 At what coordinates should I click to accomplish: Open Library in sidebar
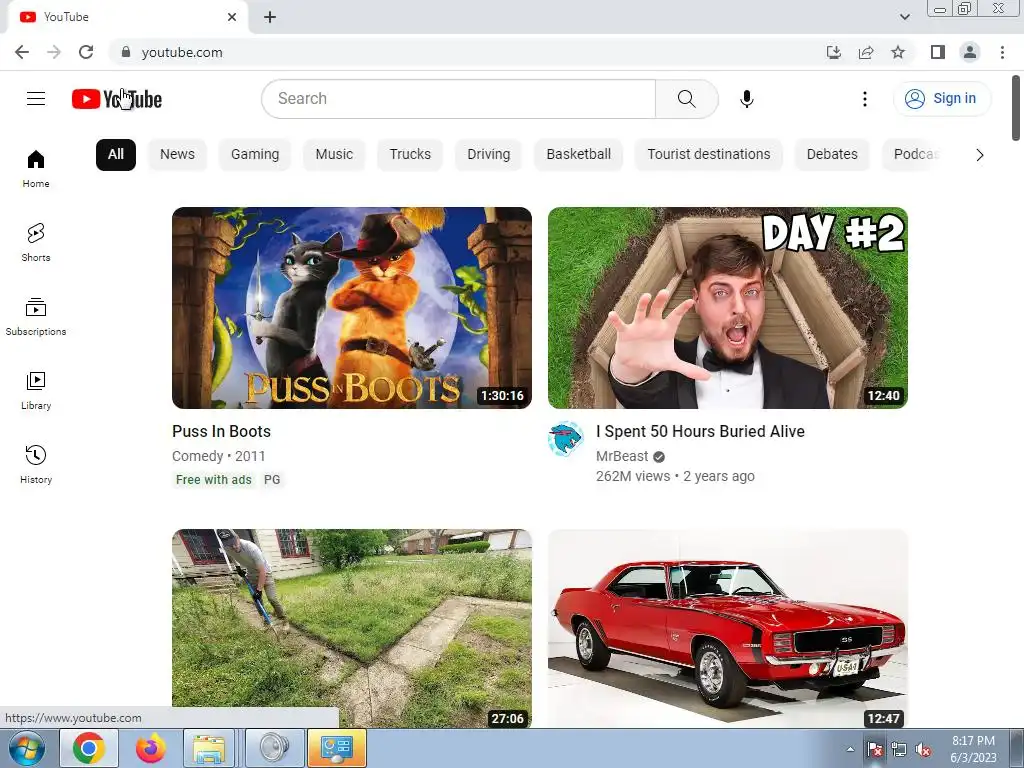[x=36, y=391]
